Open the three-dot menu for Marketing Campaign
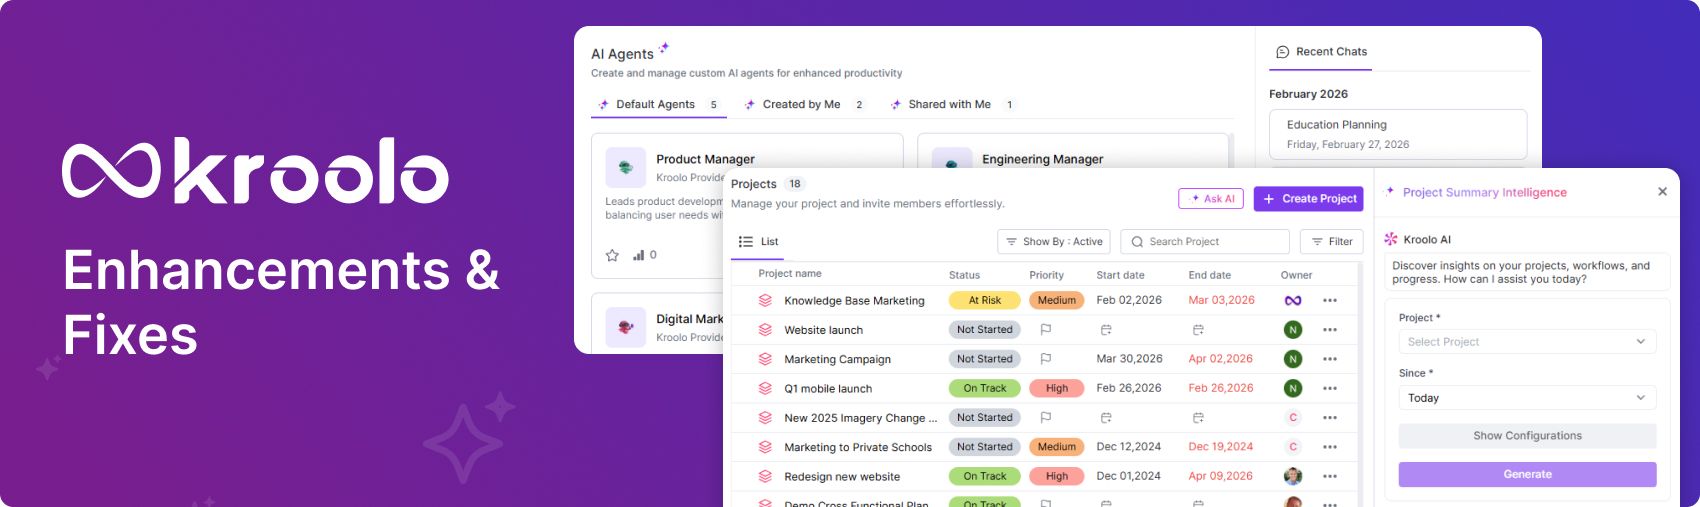The image size is (1700, 507). tap(1330, 359)
